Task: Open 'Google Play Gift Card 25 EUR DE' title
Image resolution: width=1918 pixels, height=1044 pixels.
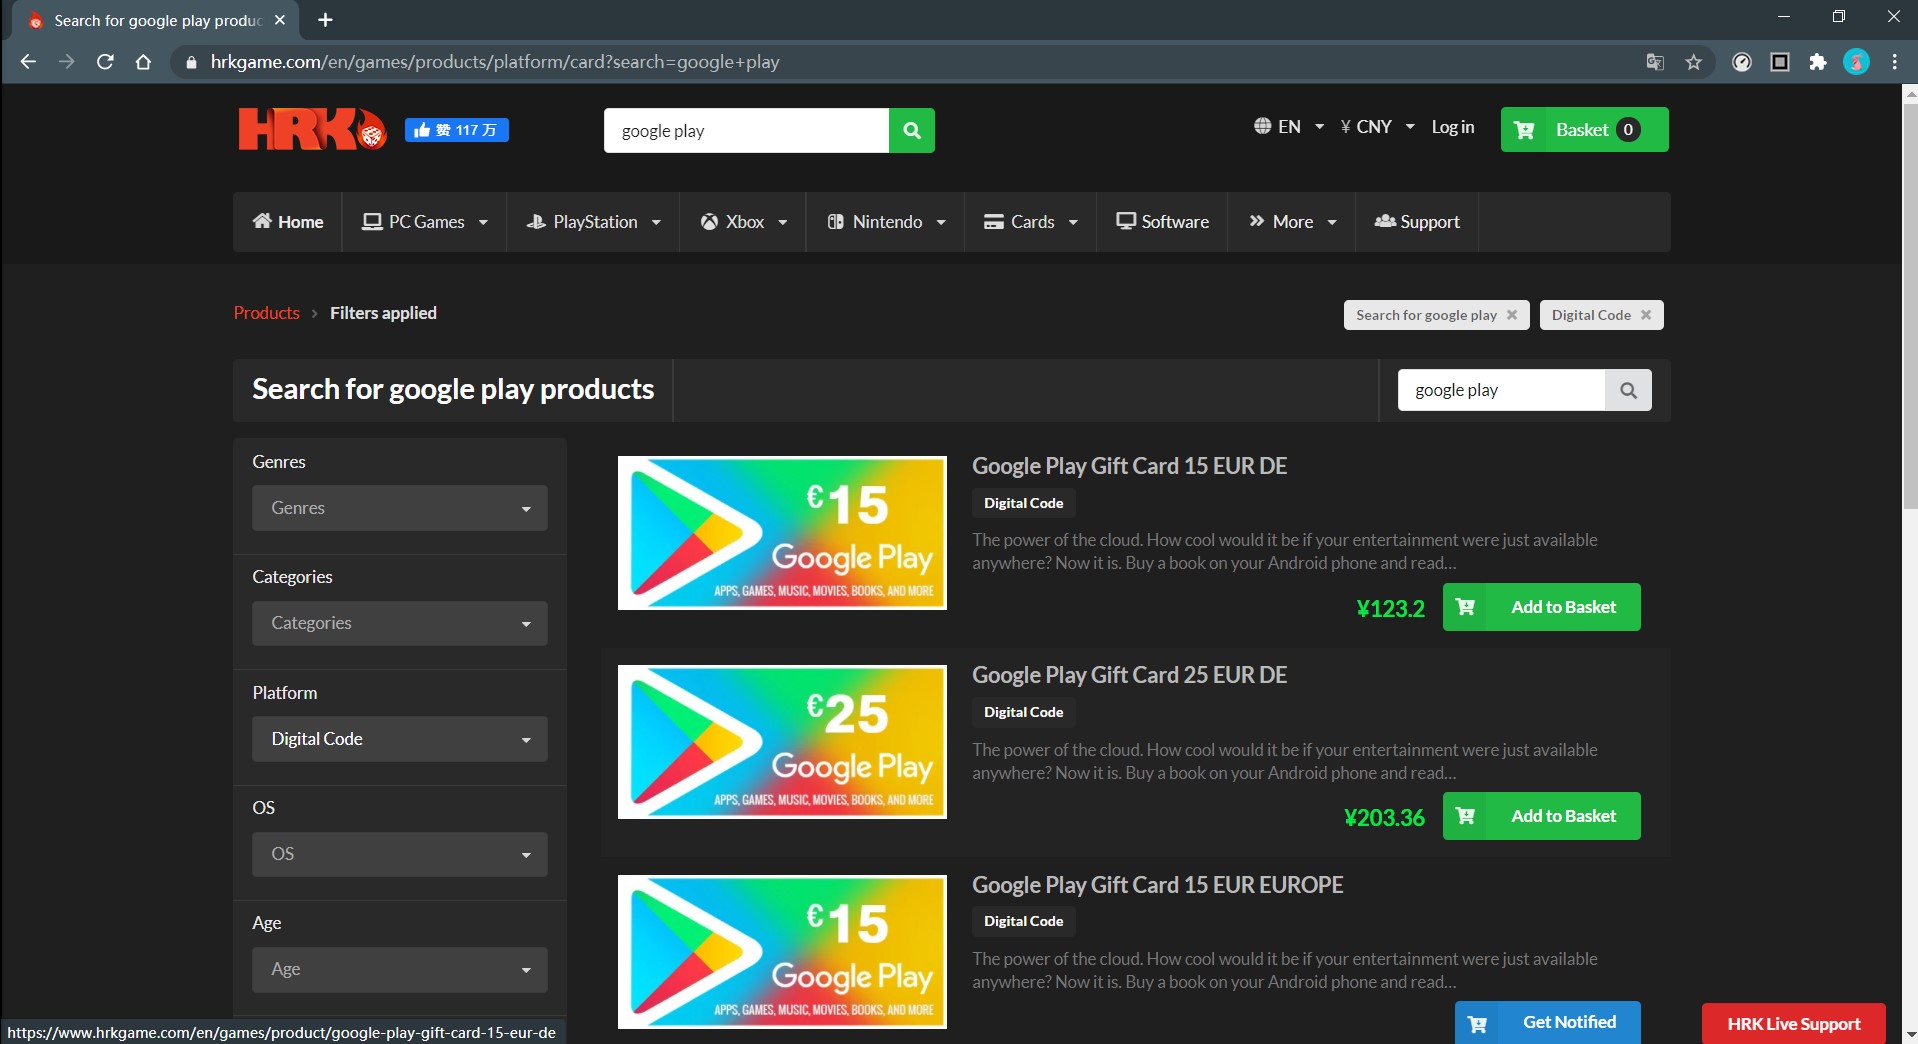Action: [1129, 675]
